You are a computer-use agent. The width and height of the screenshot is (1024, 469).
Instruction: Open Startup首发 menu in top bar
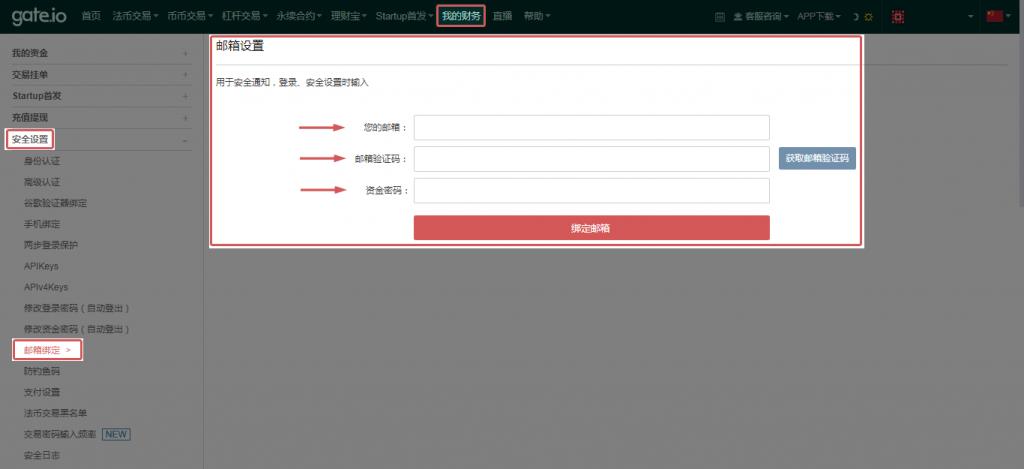(x=404, y=16)
